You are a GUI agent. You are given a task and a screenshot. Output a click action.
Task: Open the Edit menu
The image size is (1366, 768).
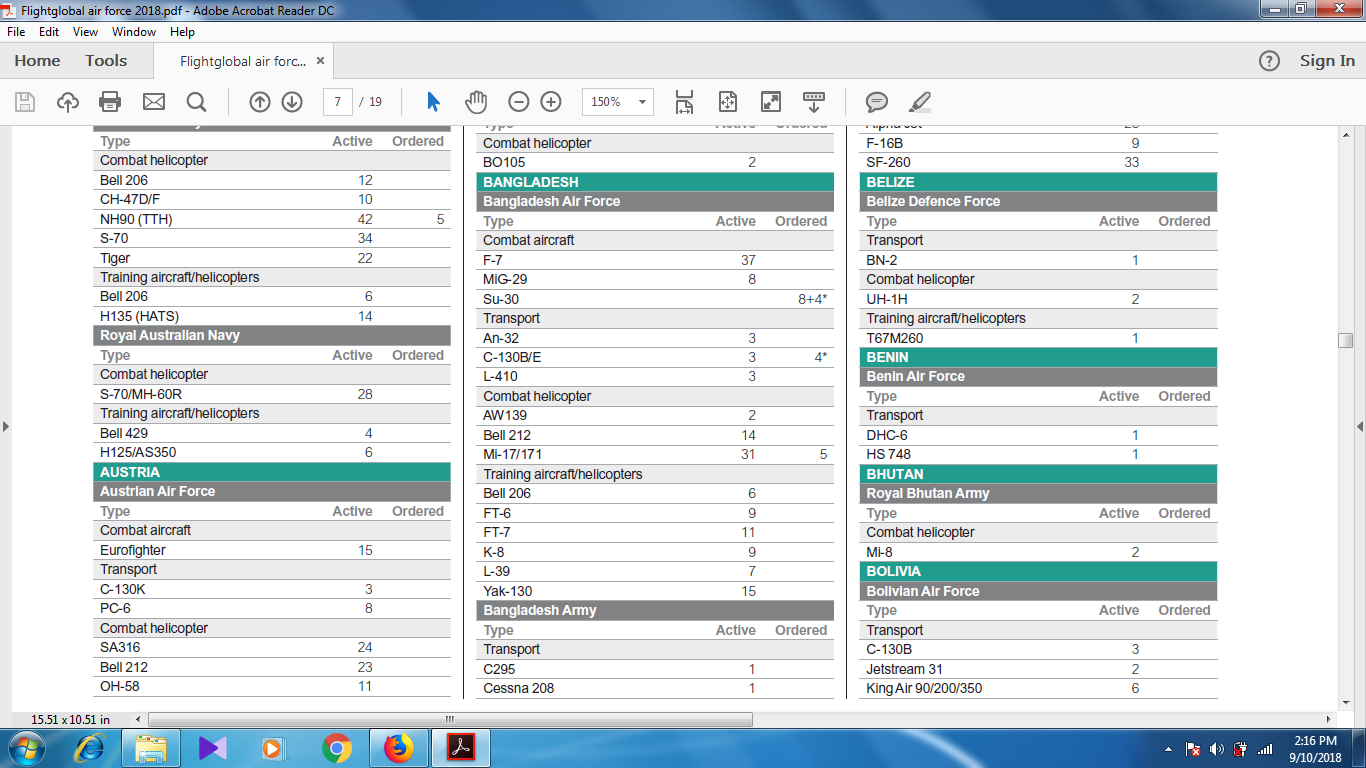click(49, 32)
